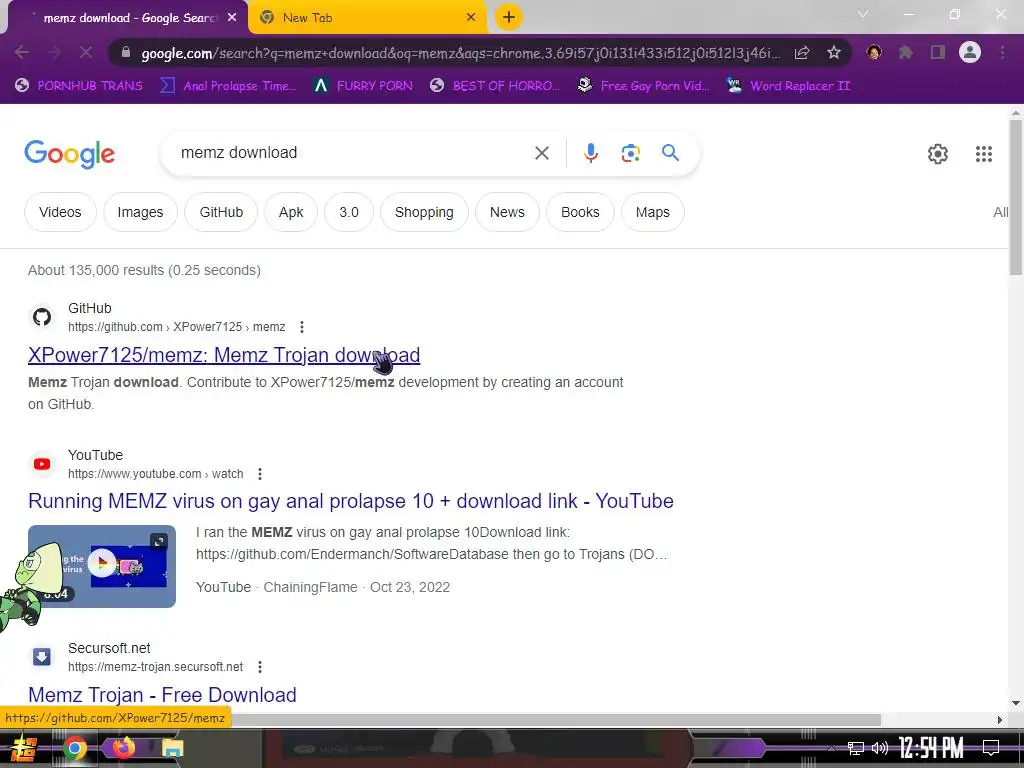Start voice search with the microphone
This screenshot has width=1024, height=768.
tap(590, 153)
